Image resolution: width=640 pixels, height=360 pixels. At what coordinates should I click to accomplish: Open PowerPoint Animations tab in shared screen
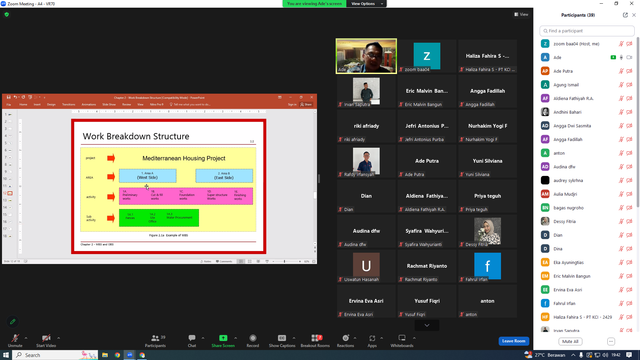coord(89,104)
